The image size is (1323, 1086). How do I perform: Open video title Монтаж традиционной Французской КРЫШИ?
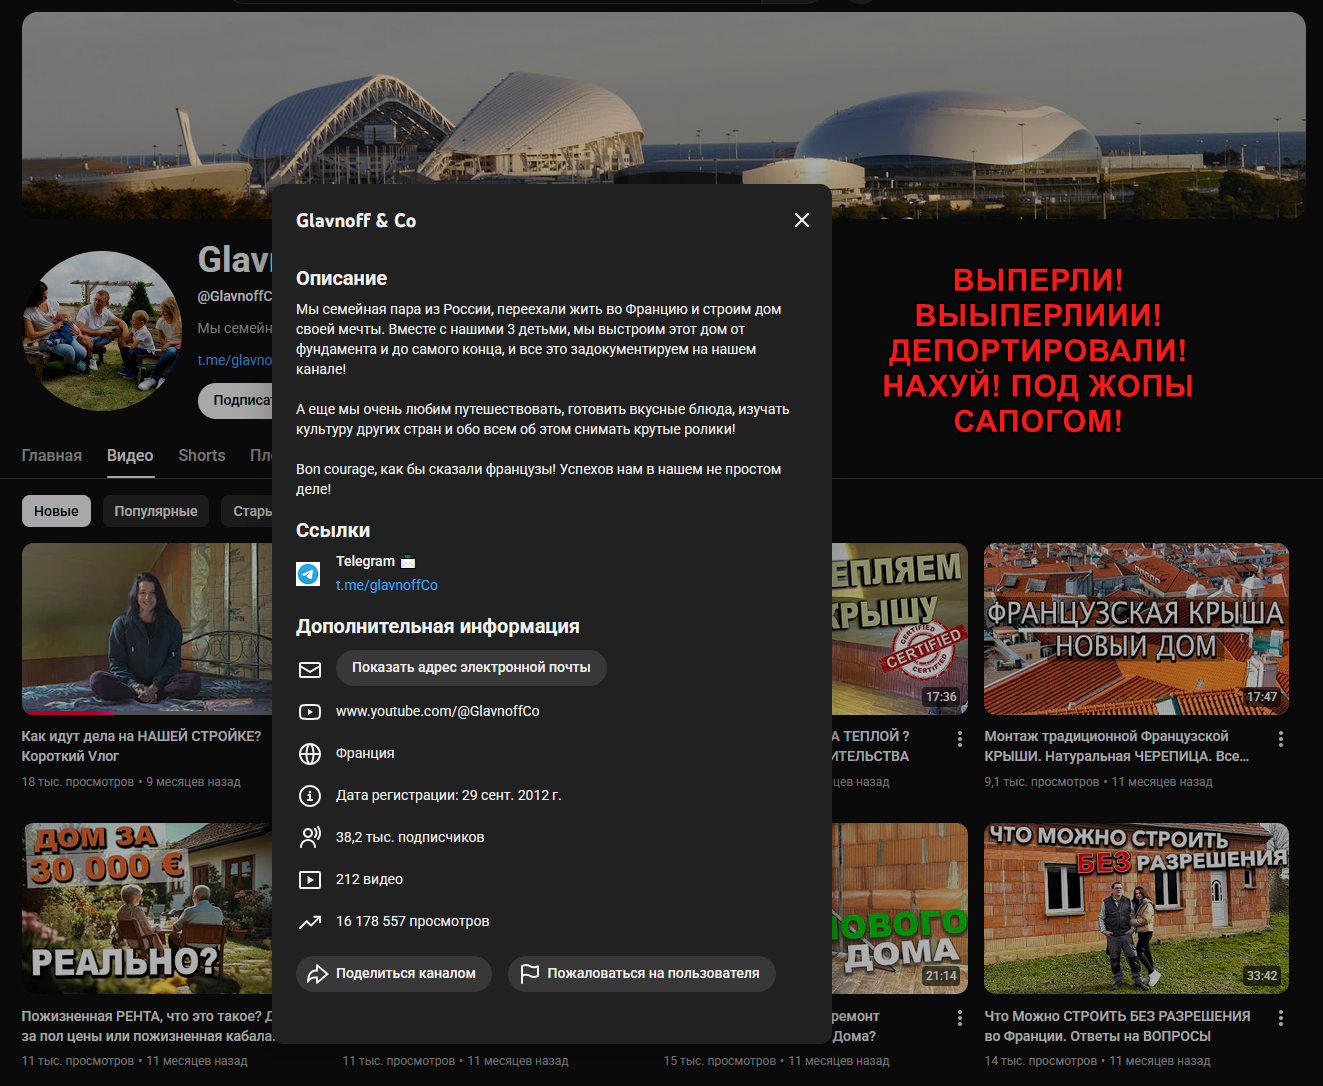(1116, 746)
